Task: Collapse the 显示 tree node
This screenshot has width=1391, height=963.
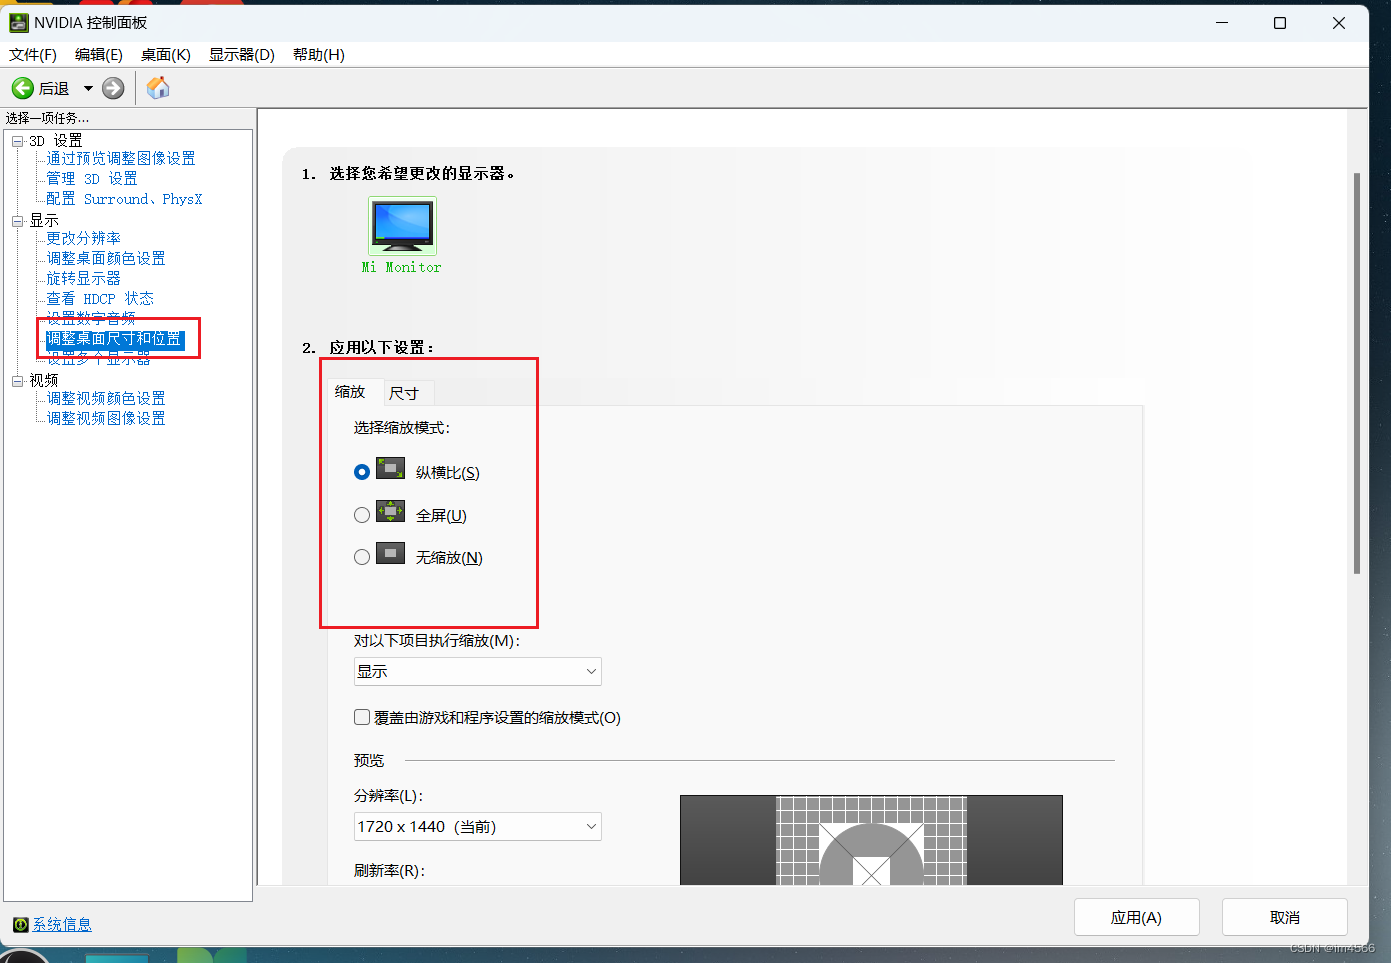Action: point(17,221)
